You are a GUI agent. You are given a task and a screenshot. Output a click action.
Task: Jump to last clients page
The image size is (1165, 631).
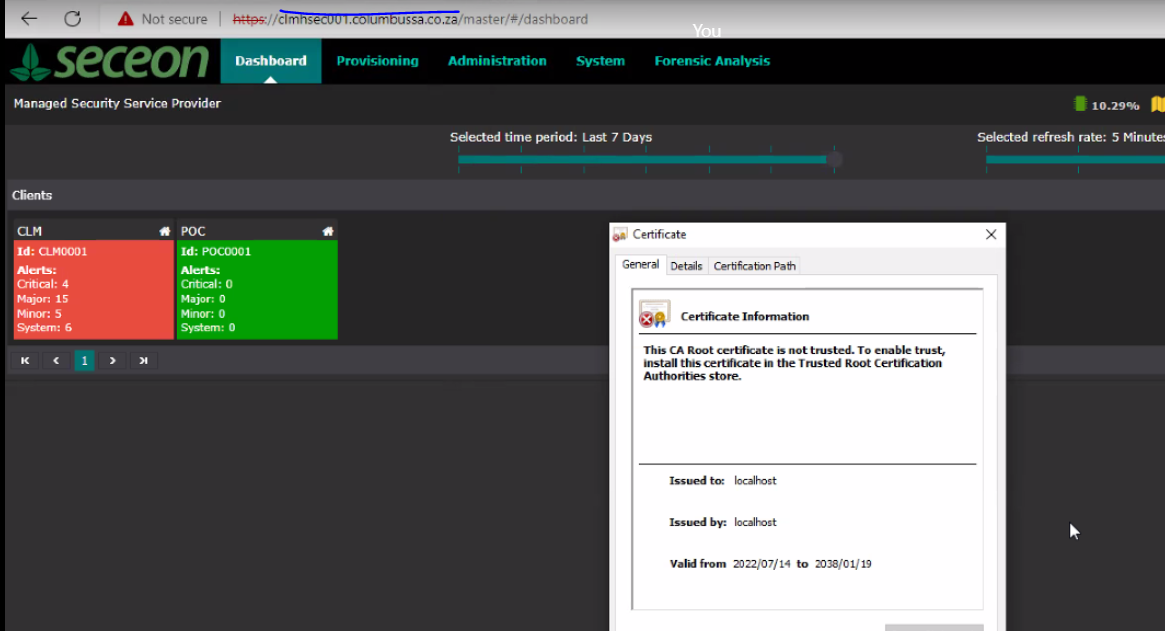[x=144, y=360]
